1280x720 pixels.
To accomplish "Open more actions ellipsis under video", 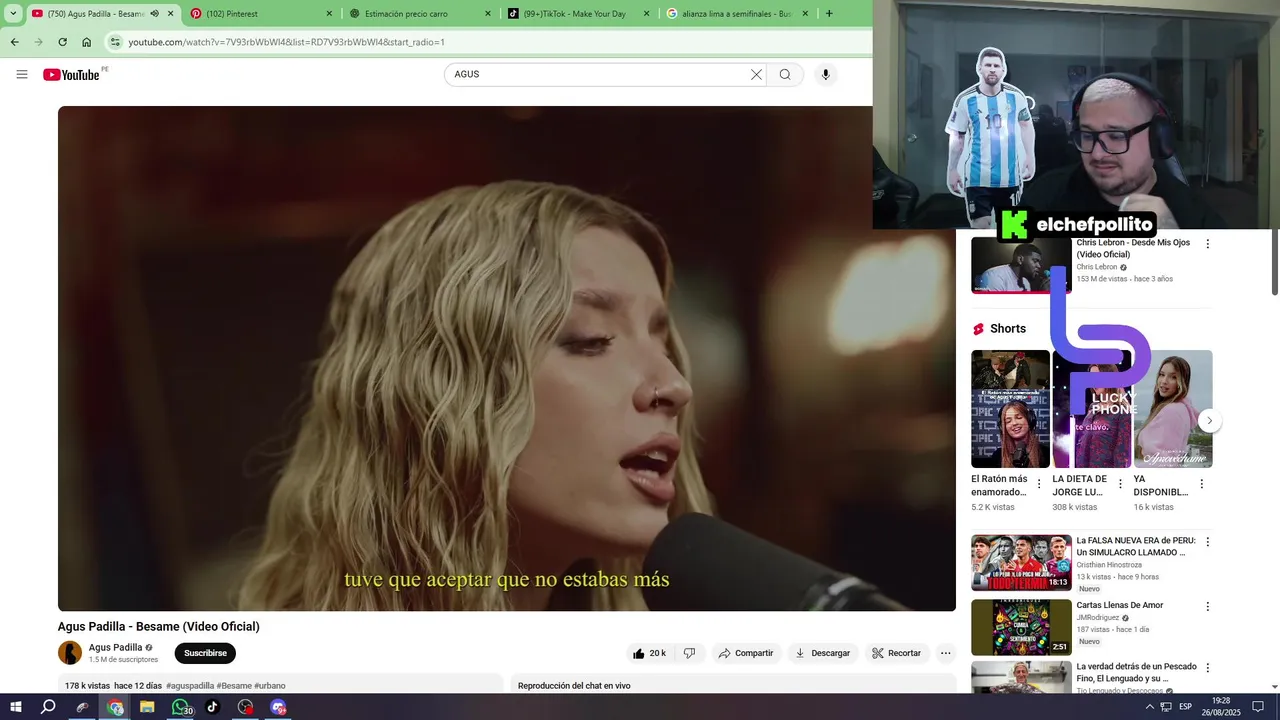I will pyautogui.click(x=945, y=653).
